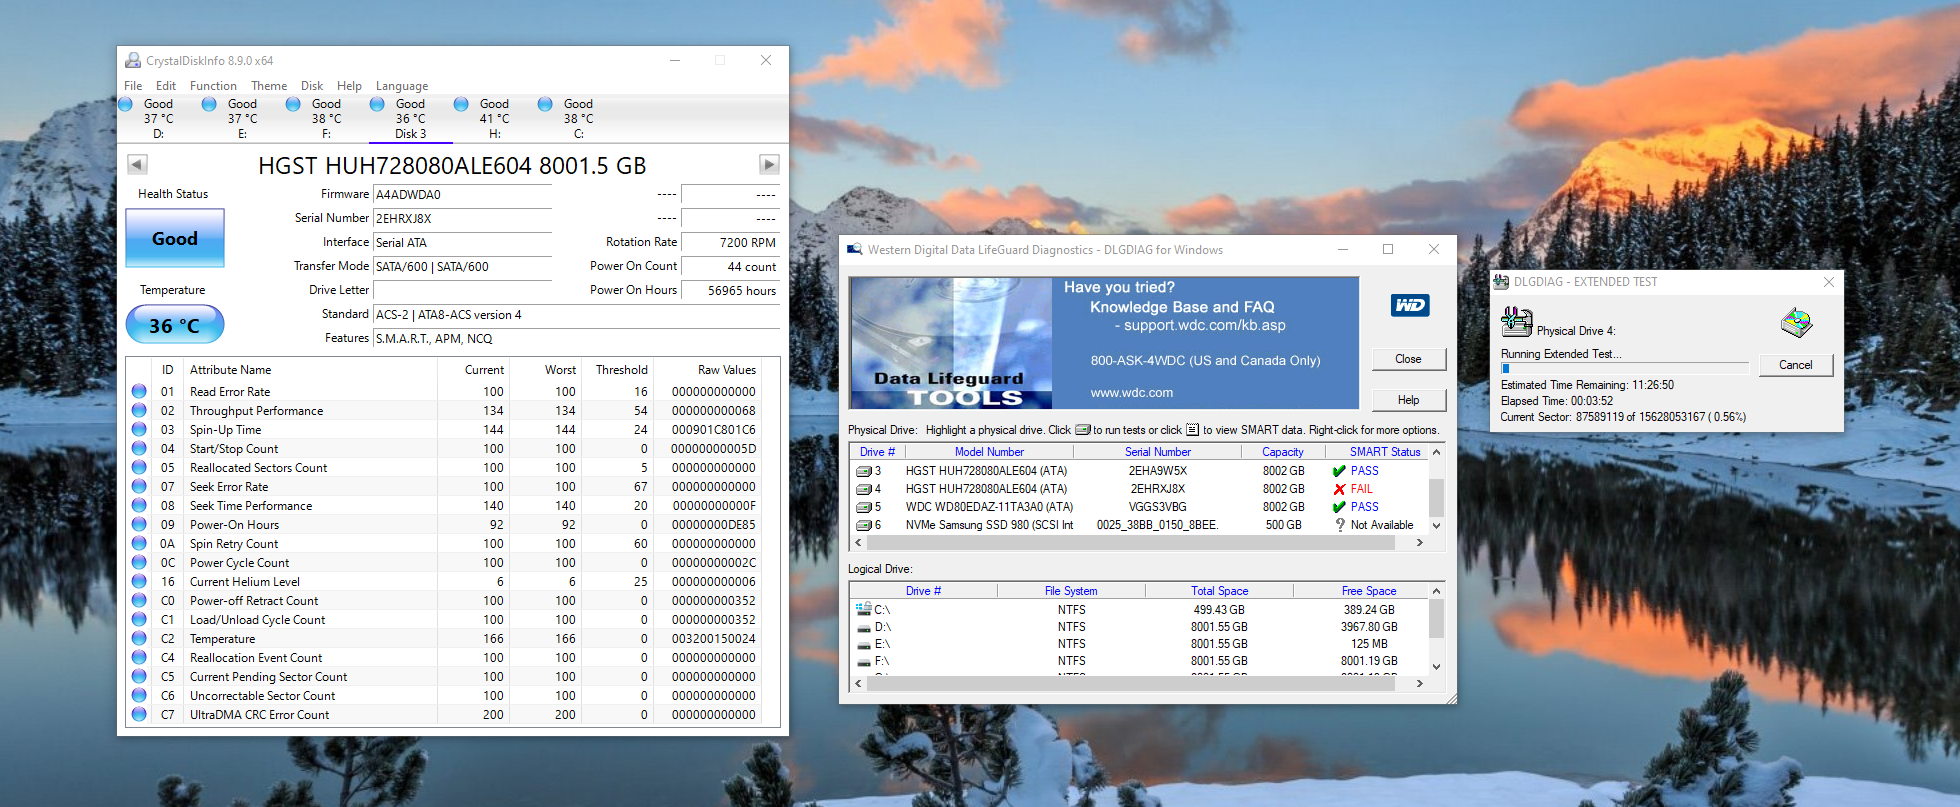The height and width of the screenshot is (807, 1960).
Task: Click the empty Drive Letter field
Action: pos(463,291)
